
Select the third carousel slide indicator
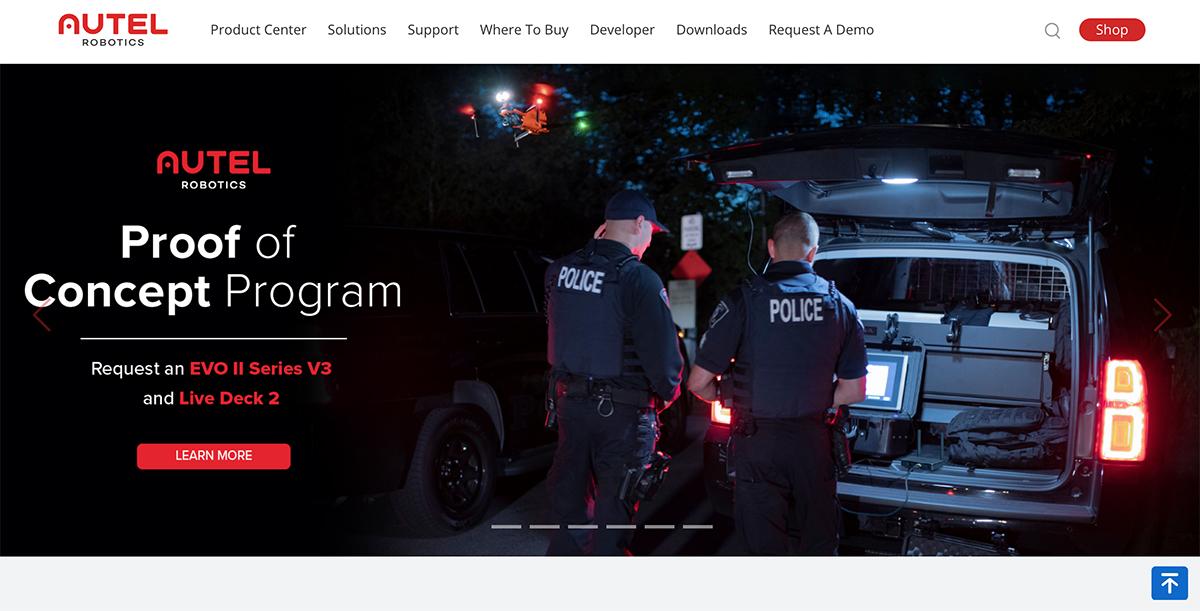[583, 526]
